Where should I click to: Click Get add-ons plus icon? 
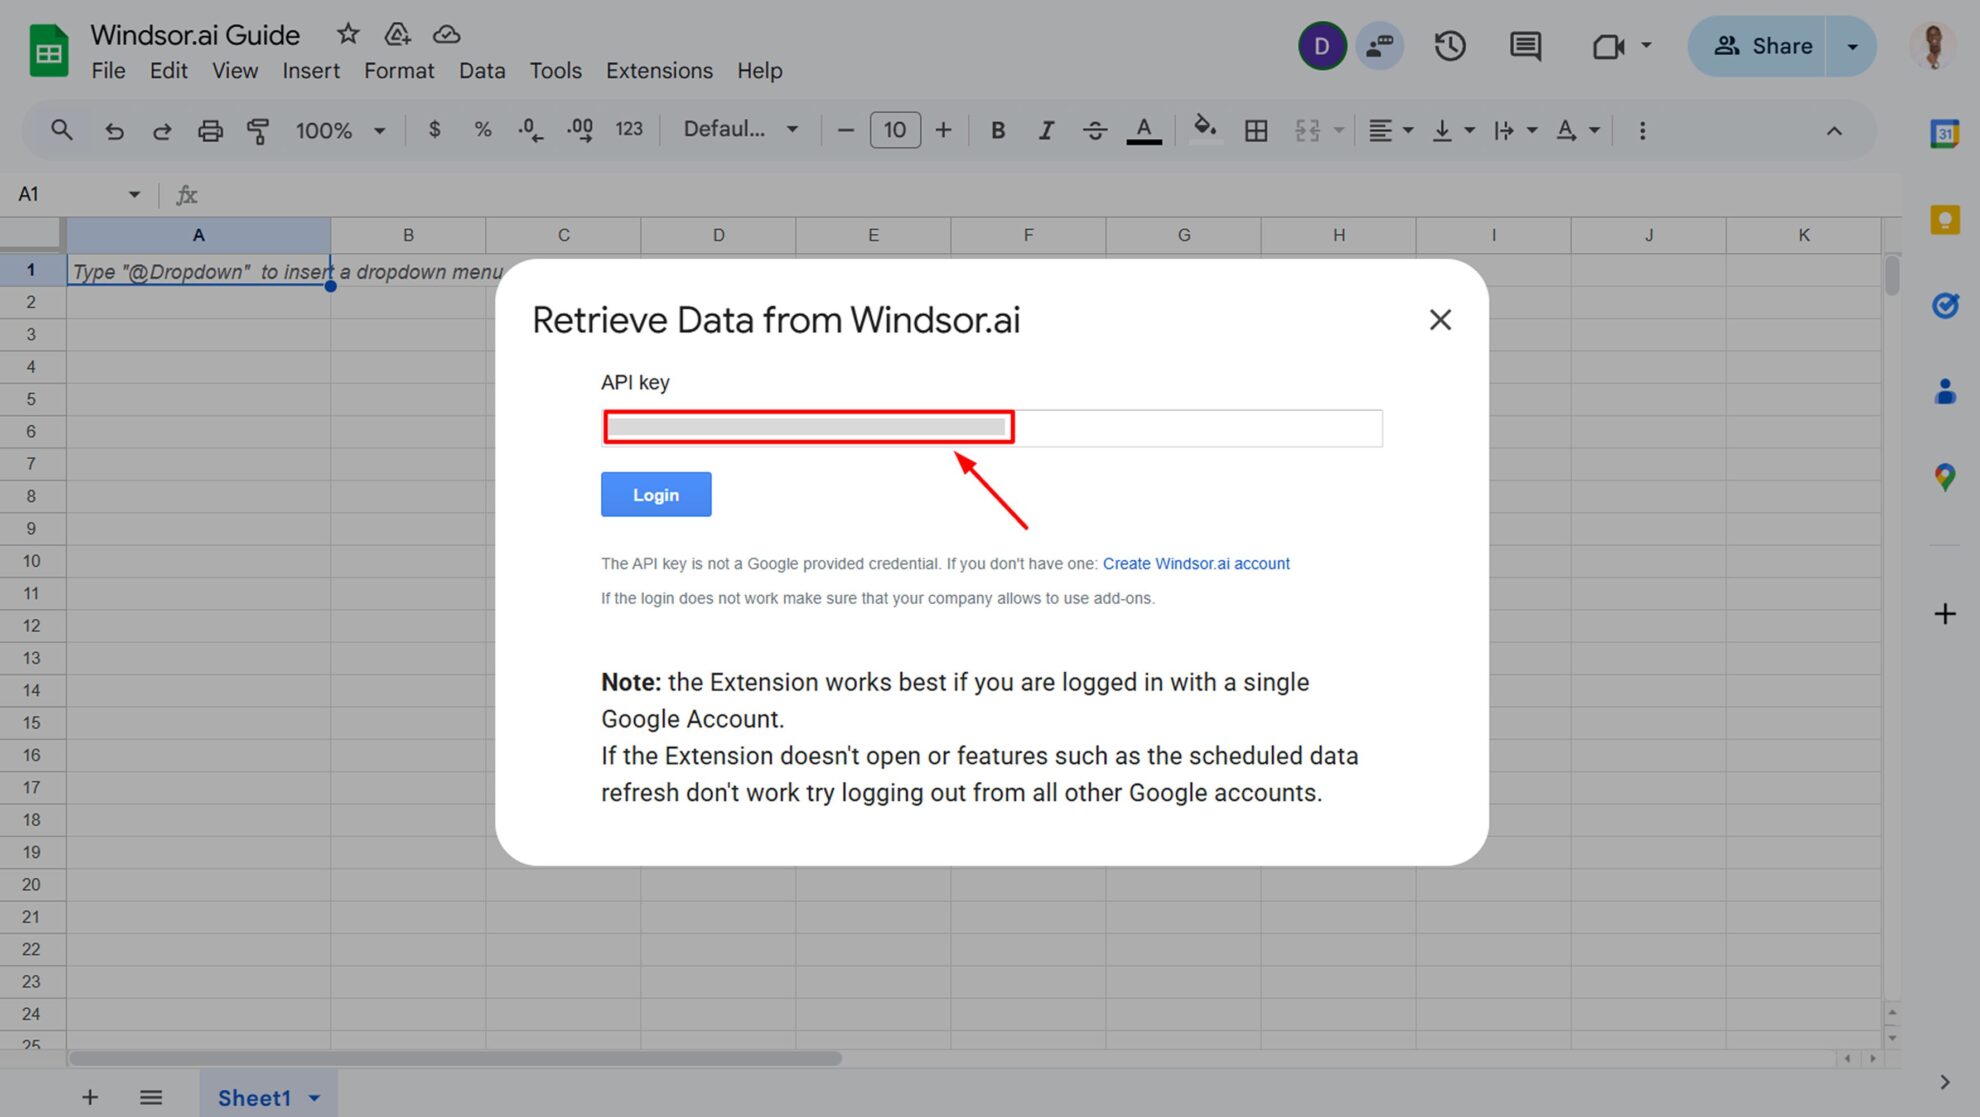click(x=1945, y=614)
